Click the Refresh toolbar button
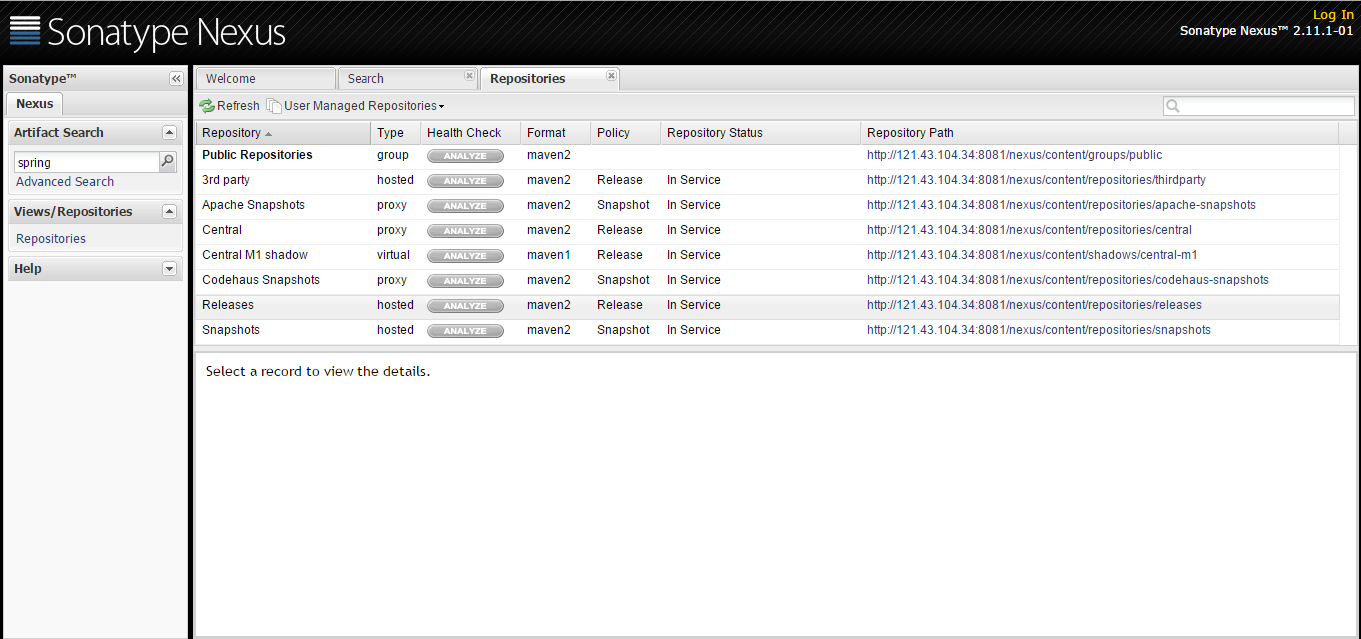1361x639 pixels. pyautogui.click(x=229, y=106)
